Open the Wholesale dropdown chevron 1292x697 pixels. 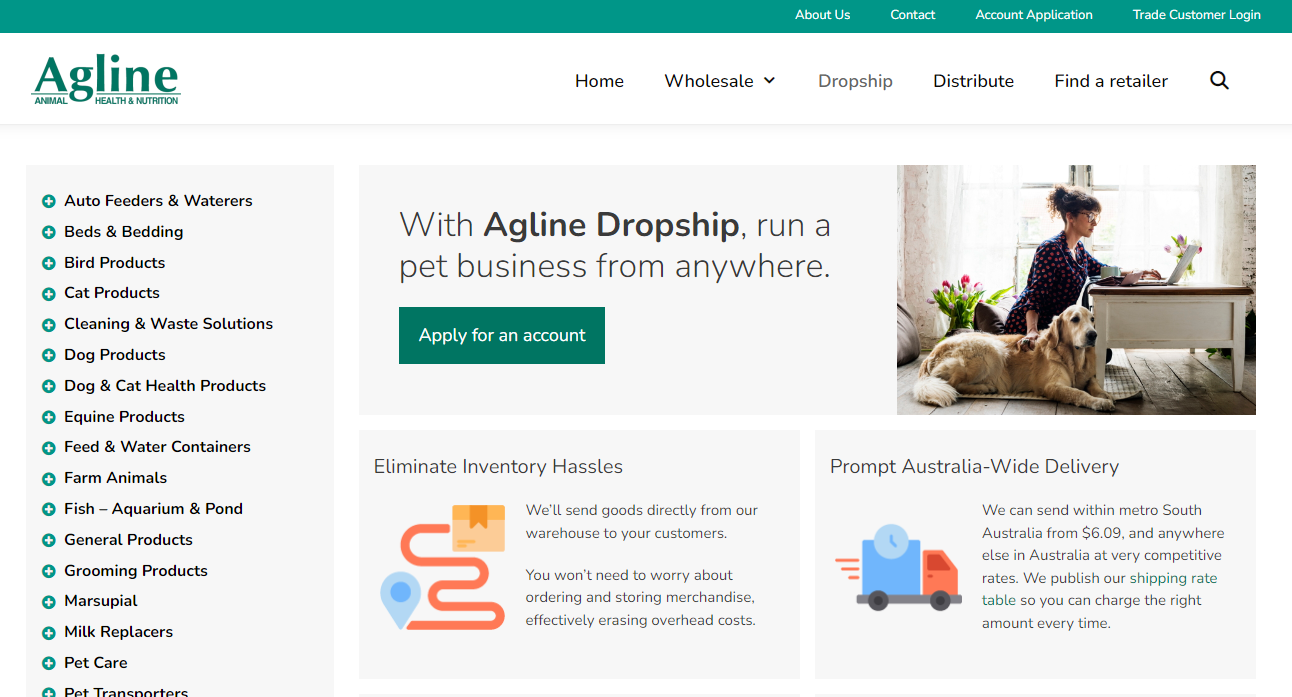(769, 81)
